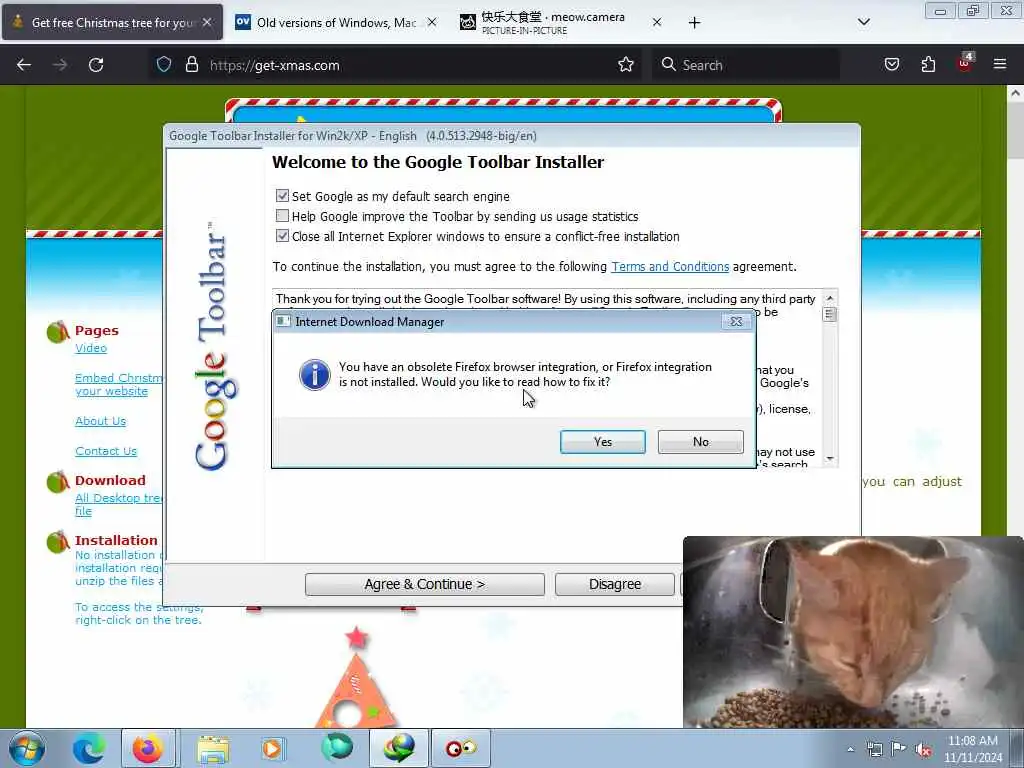
Task: Go back to the previous page
Action: [24, 65]
